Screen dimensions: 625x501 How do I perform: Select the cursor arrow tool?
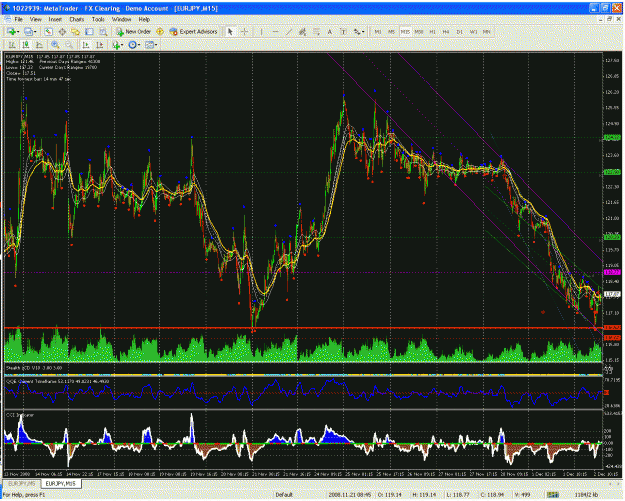pyautogui.click(x=230, y=32)
